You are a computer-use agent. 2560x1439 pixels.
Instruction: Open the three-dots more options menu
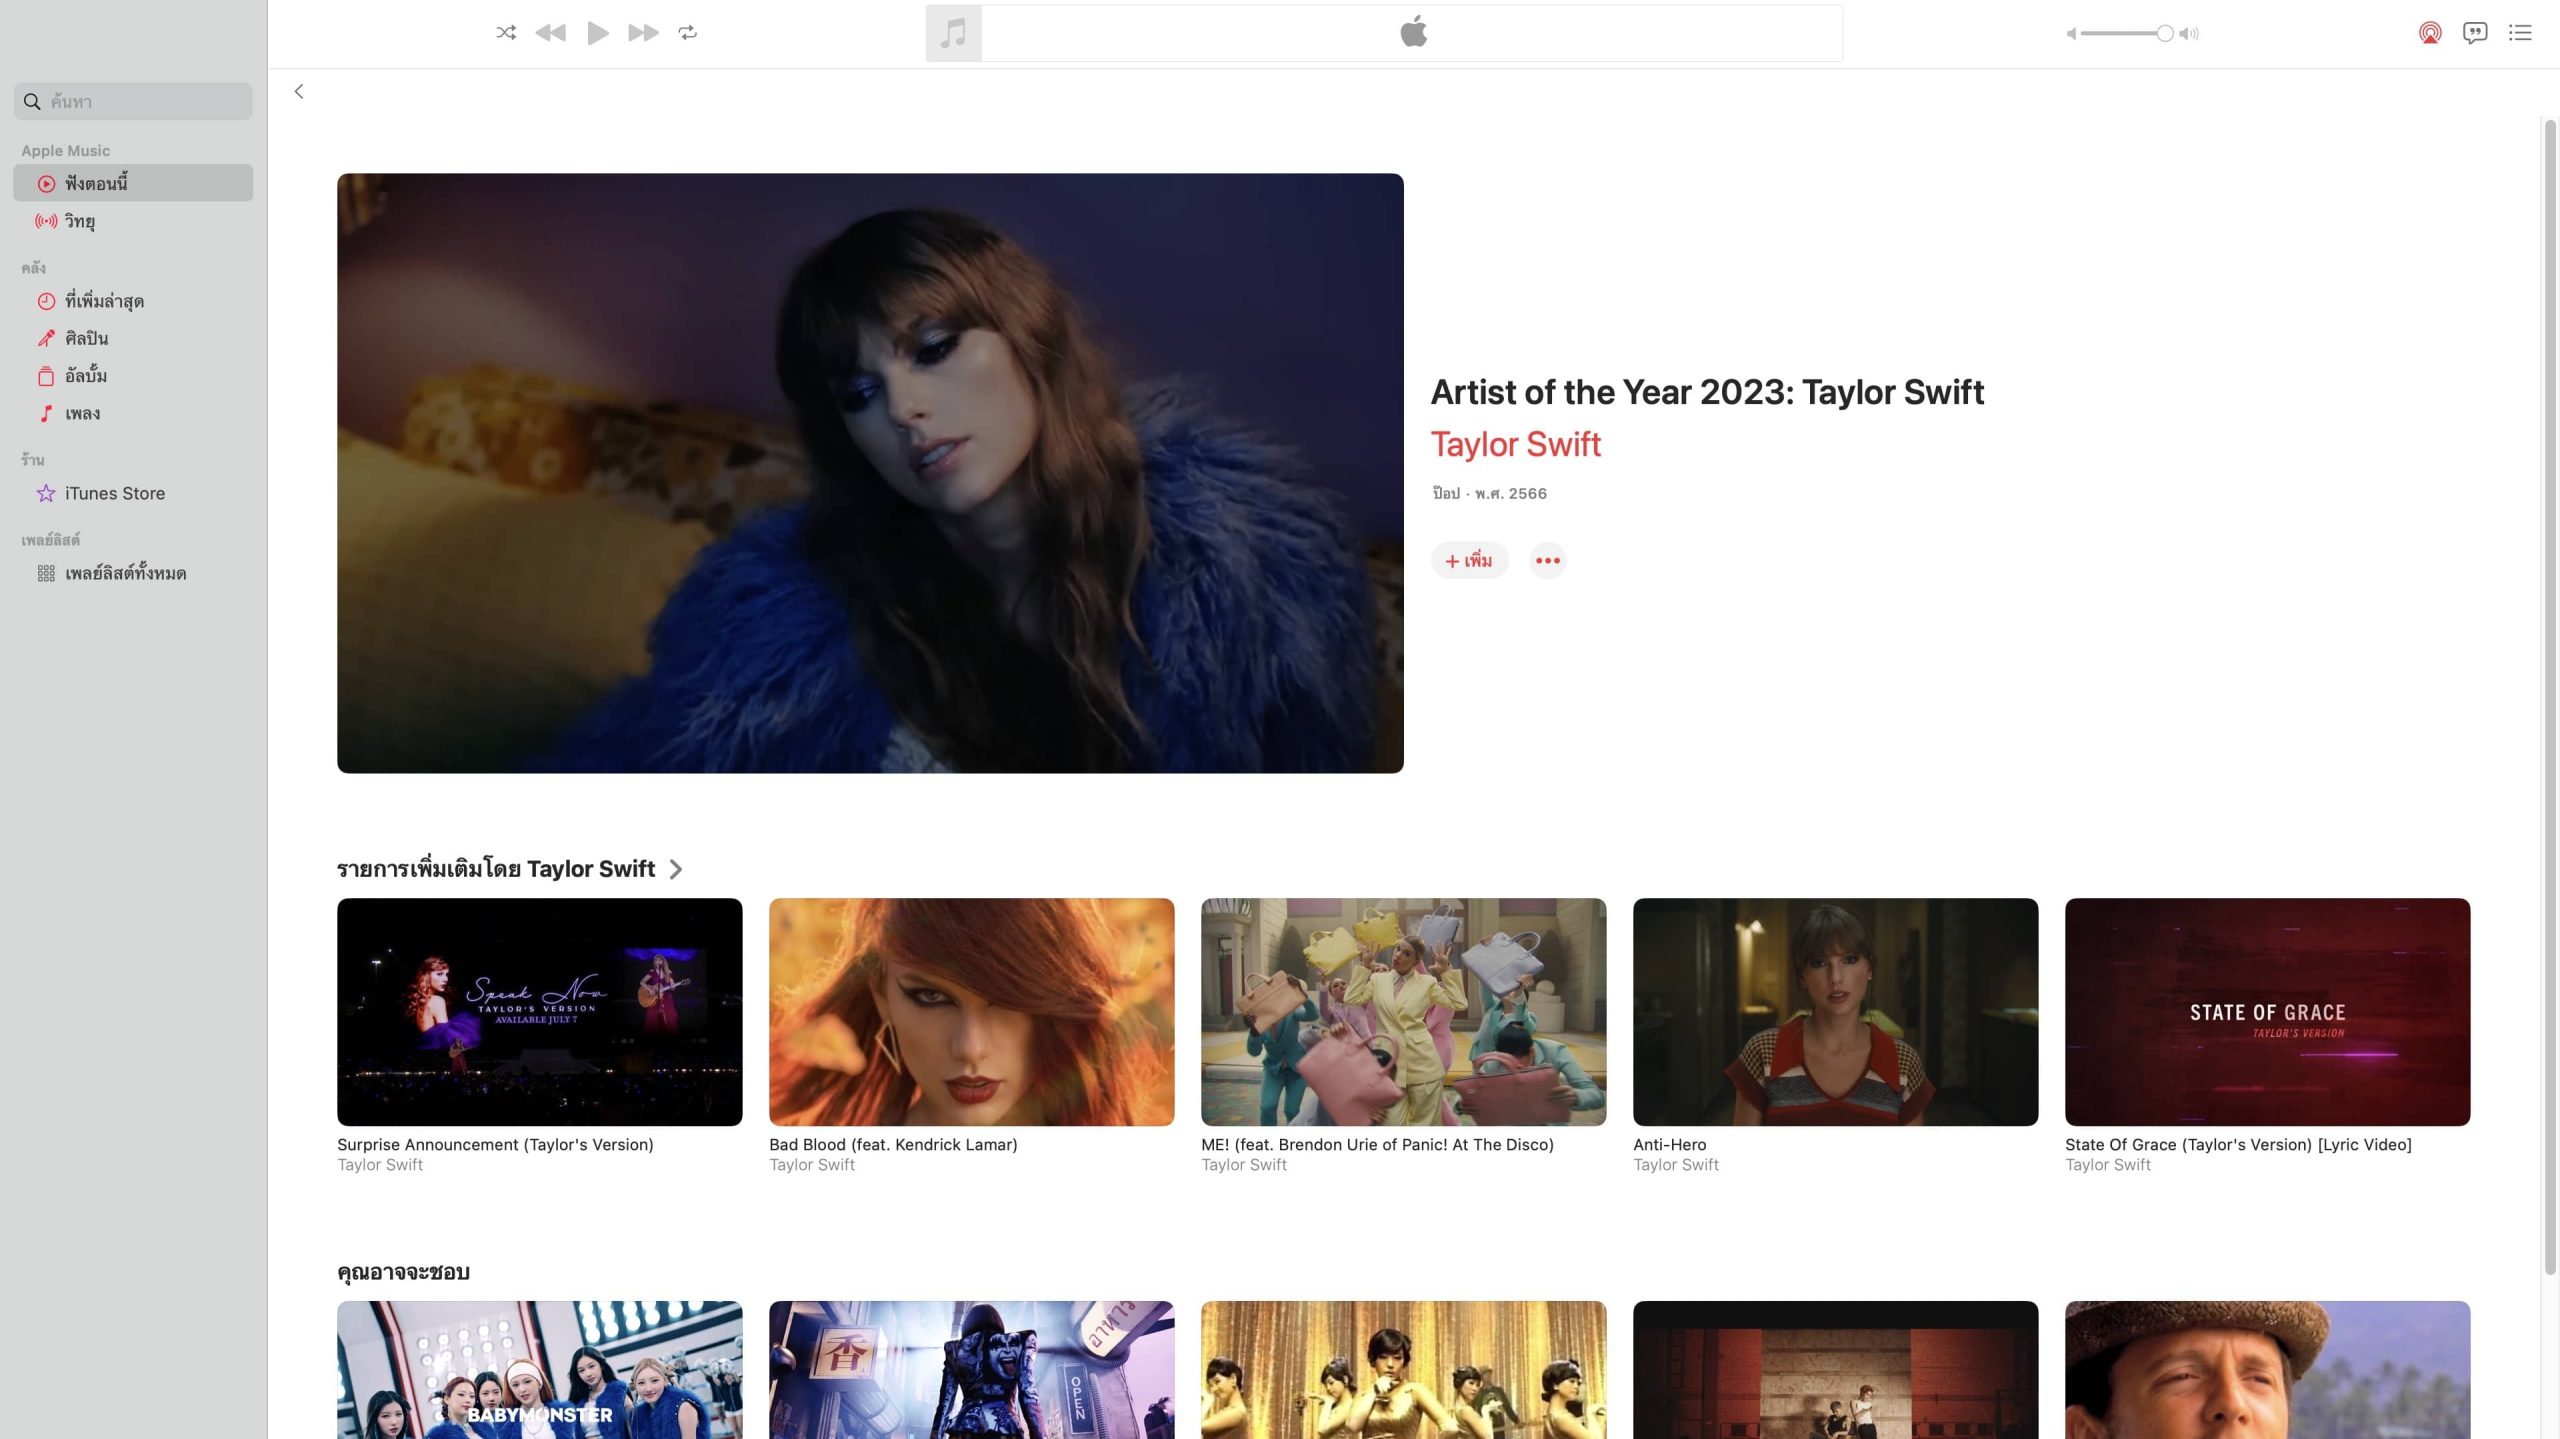pos(1547,560)
